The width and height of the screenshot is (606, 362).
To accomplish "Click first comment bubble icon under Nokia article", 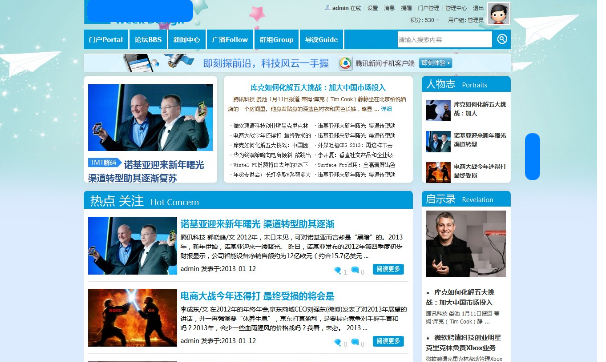I will click(337, 270).
